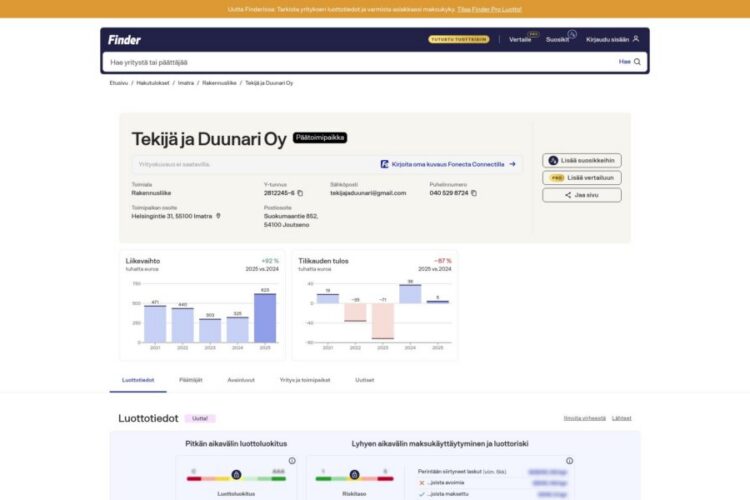Click the lock marker on the Luottoluokitus scale
Image resolution: width=750 pixels, height=500 pixels.
click(x=236, y=474)
